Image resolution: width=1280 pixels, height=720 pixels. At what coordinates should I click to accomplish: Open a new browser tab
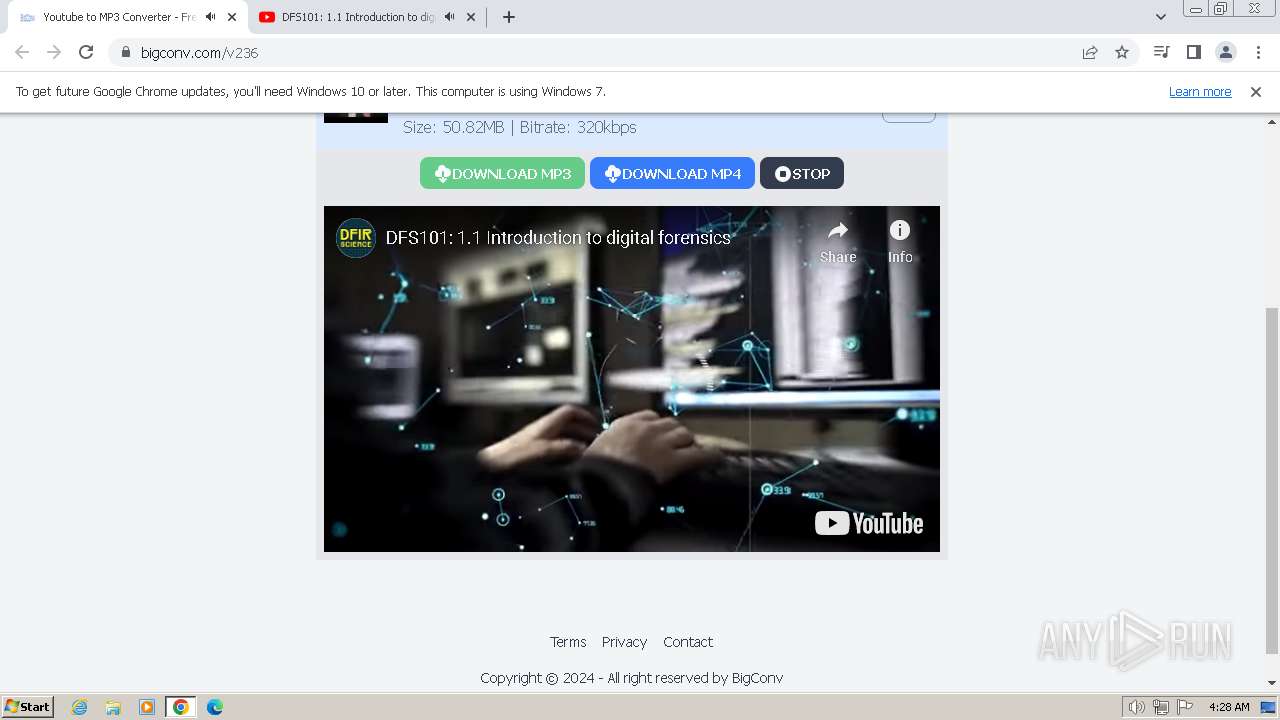click(509, 17)
